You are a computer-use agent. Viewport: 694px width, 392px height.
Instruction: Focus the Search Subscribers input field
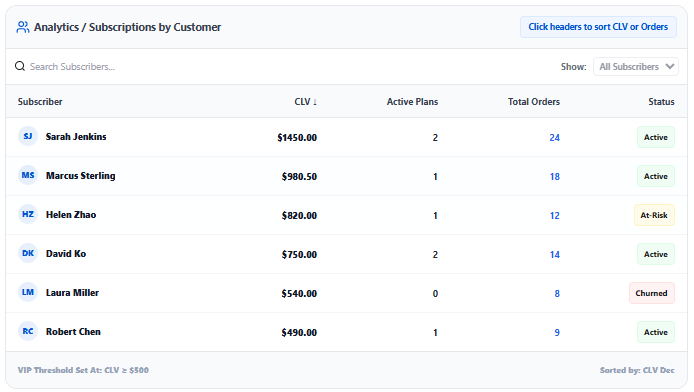coord(72,67)
